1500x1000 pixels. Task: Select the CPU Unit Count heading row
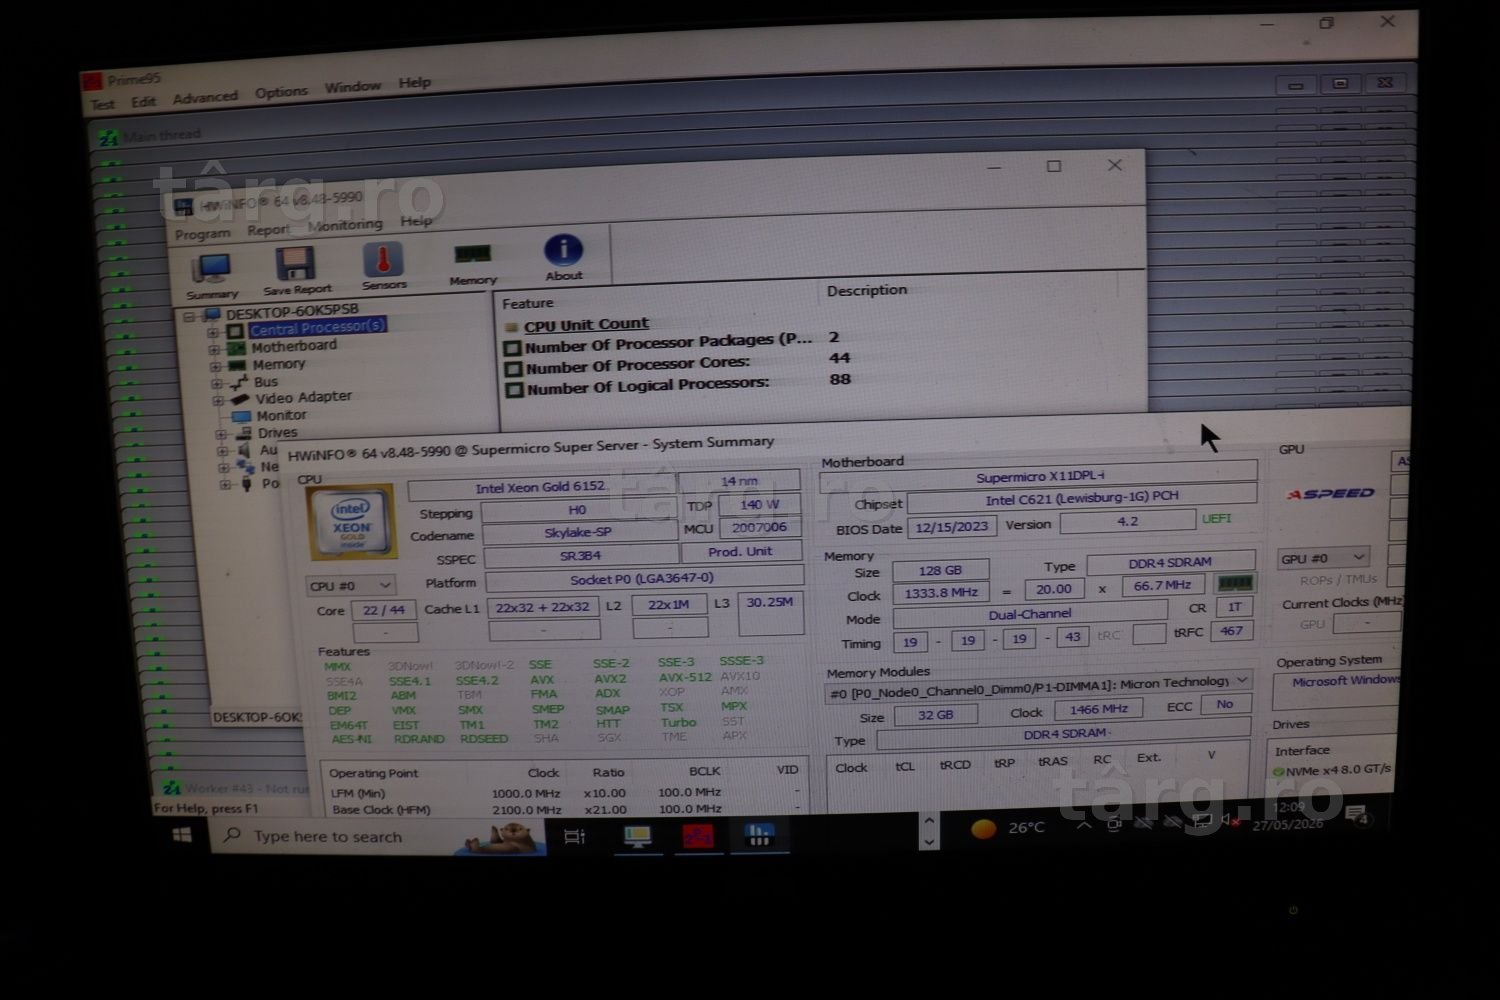point(586,325)
